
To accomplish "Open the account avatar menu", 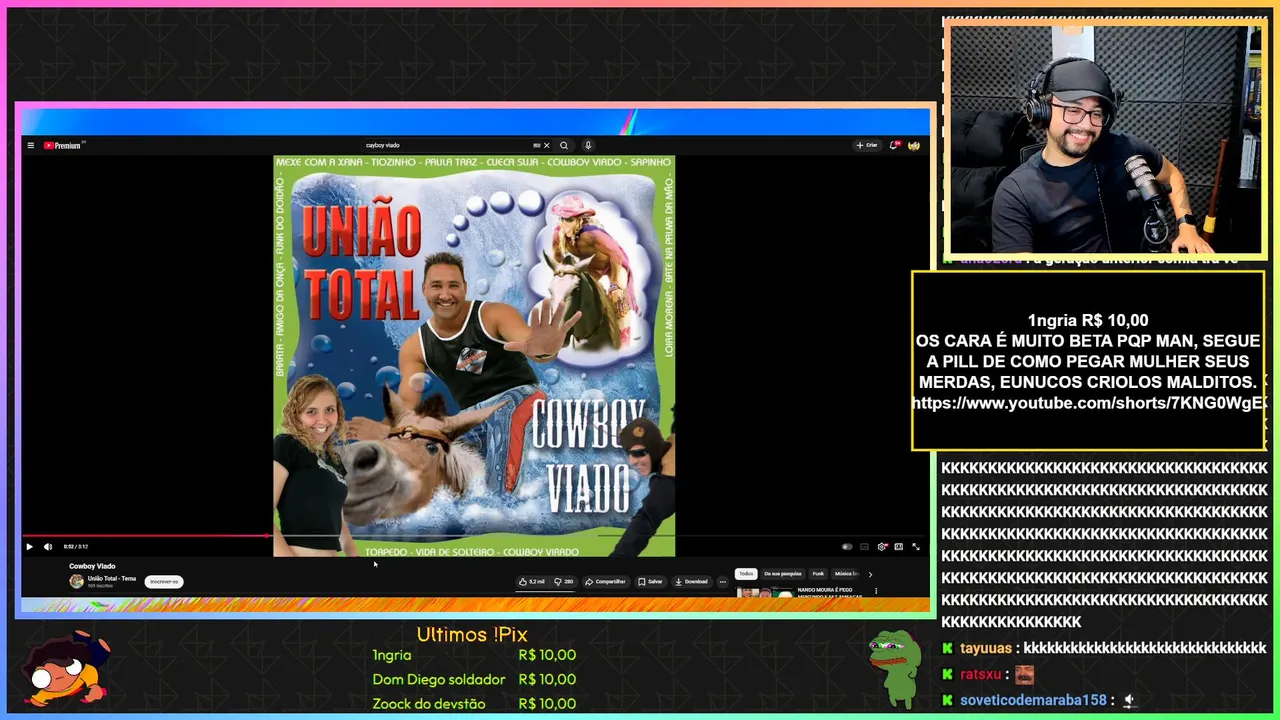I will [x=914, y=145].
